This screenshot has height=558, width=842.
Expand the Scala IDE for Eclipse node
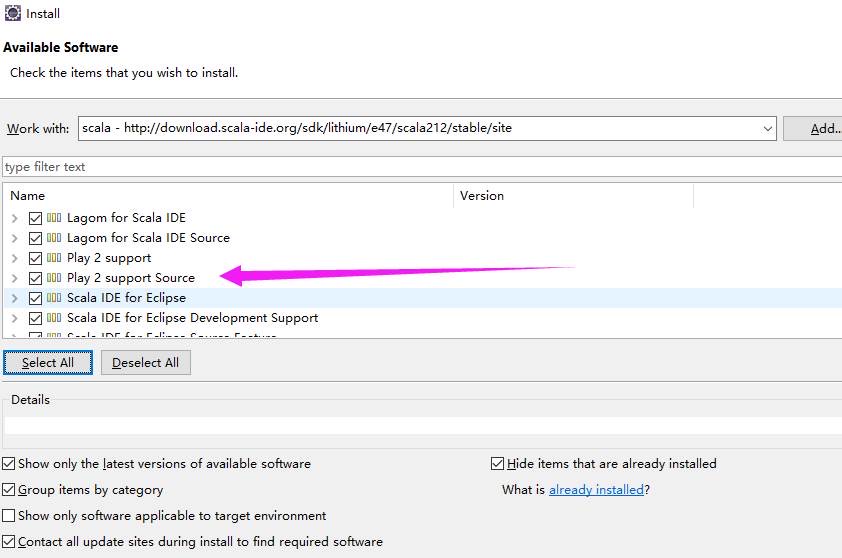pos(14,298)
